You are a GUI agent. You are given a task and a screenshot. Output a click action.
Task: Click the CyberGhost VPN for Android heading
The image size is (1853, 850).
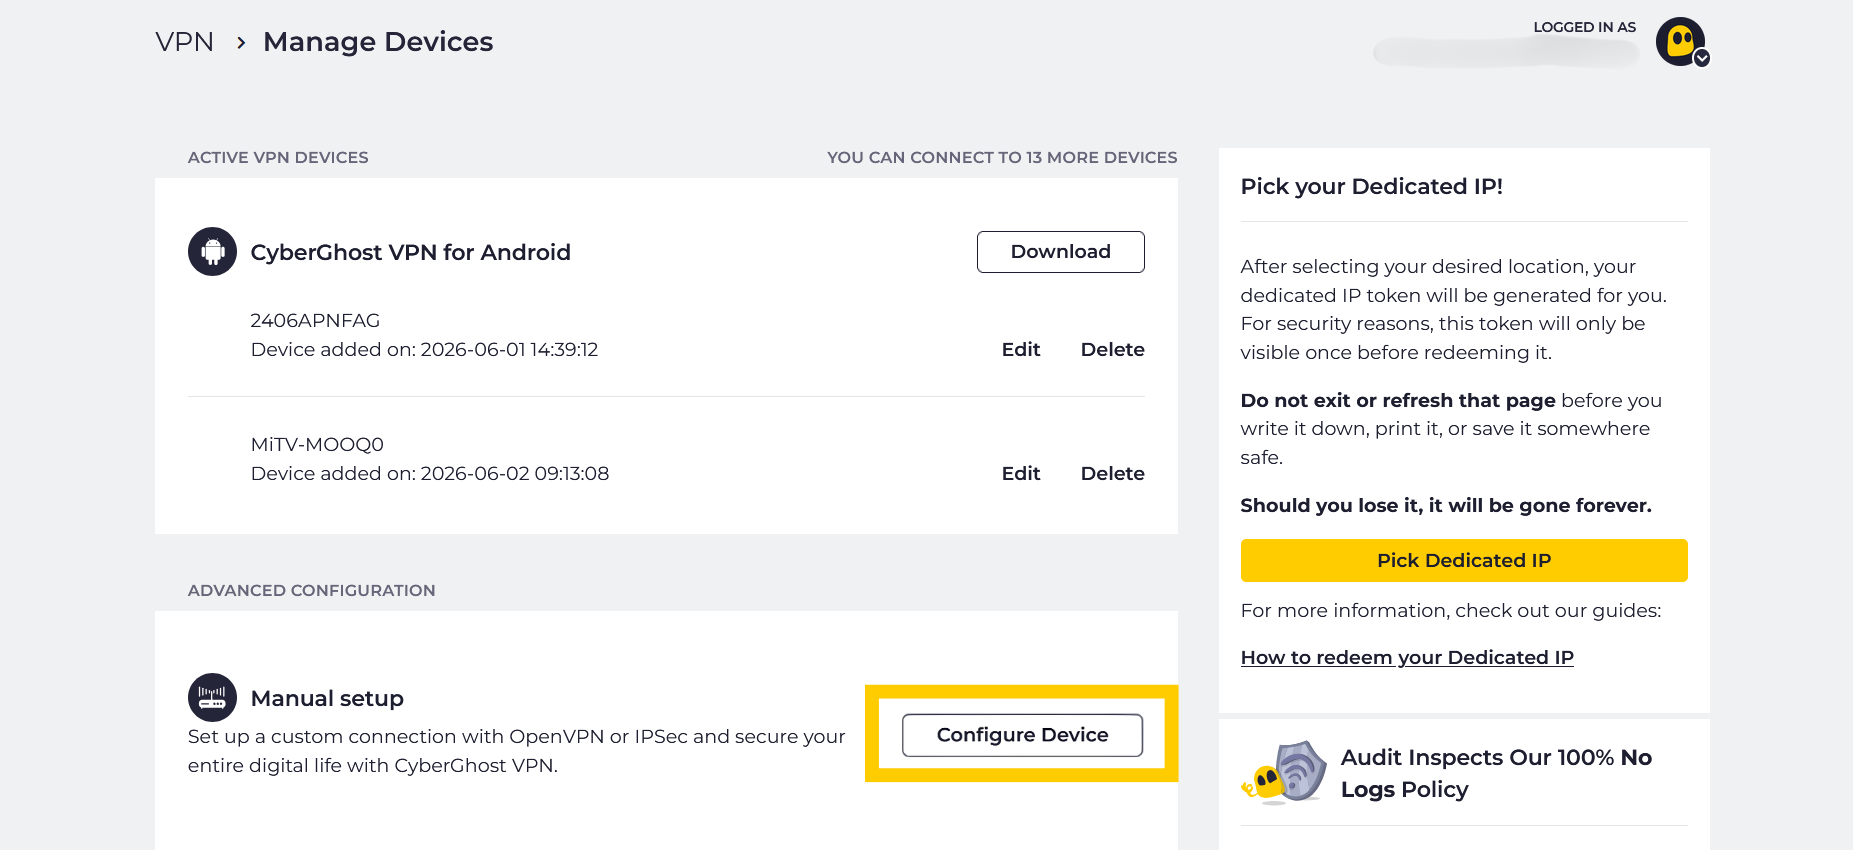pos(410,252)
